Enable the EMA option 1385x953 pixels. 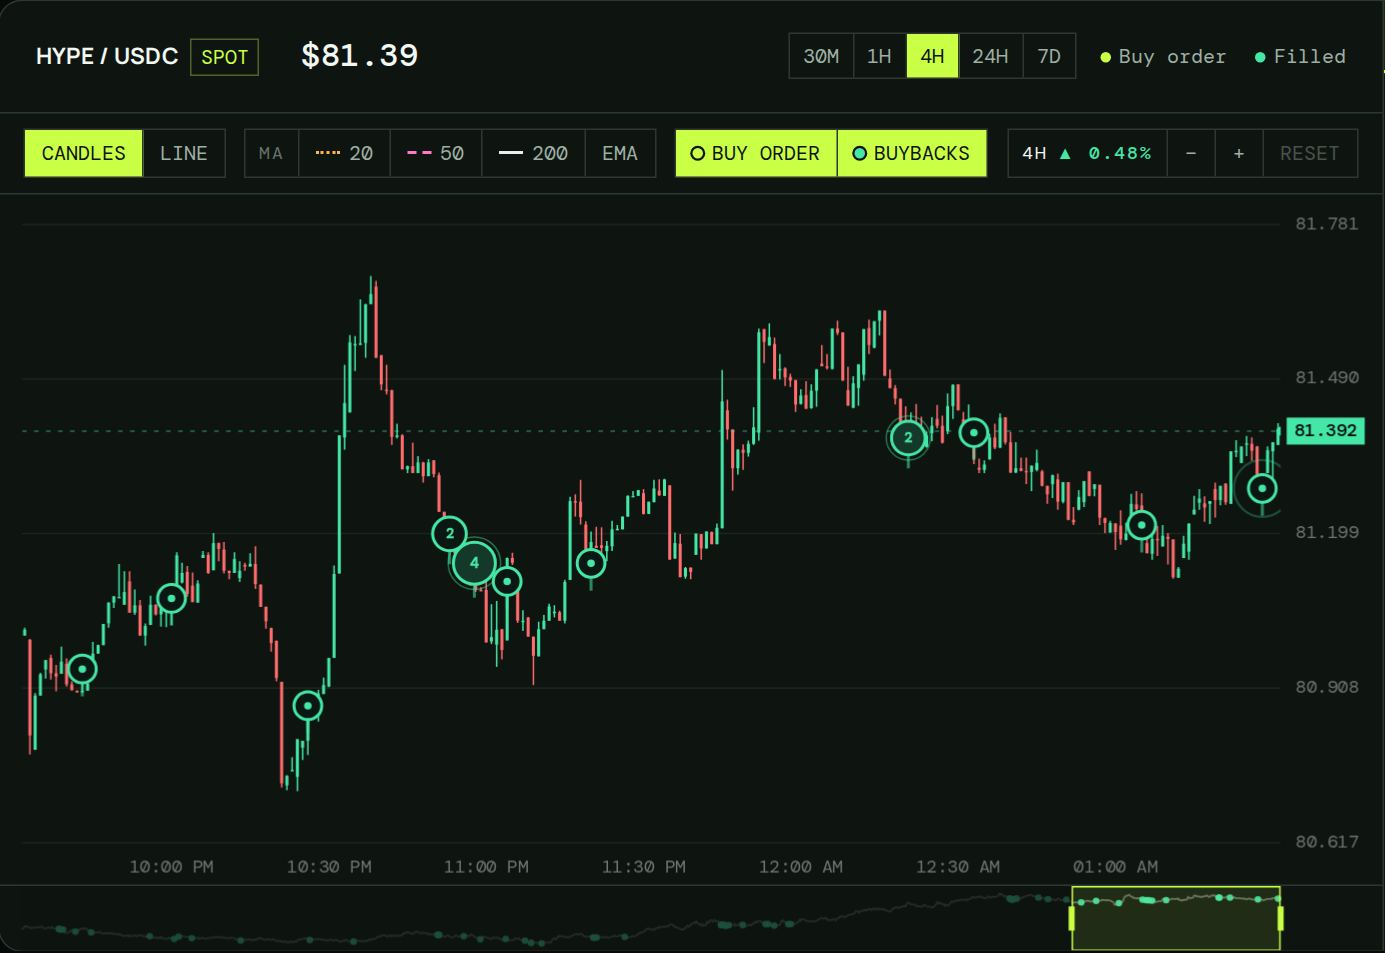[x=620, y=153]
